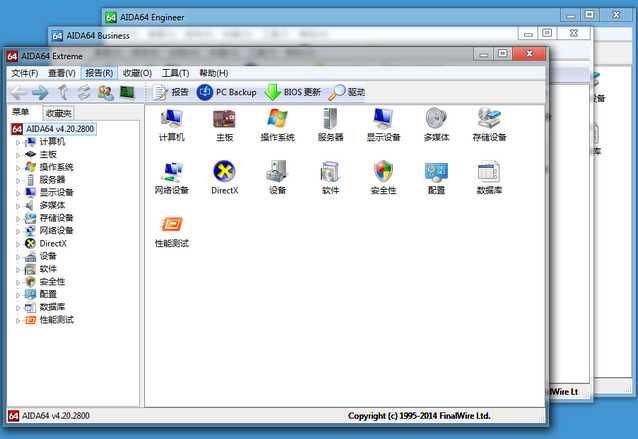638x439 pixels.
Task: Open the 多媒体 speaker icon in main pane
Action: point(436,125)
